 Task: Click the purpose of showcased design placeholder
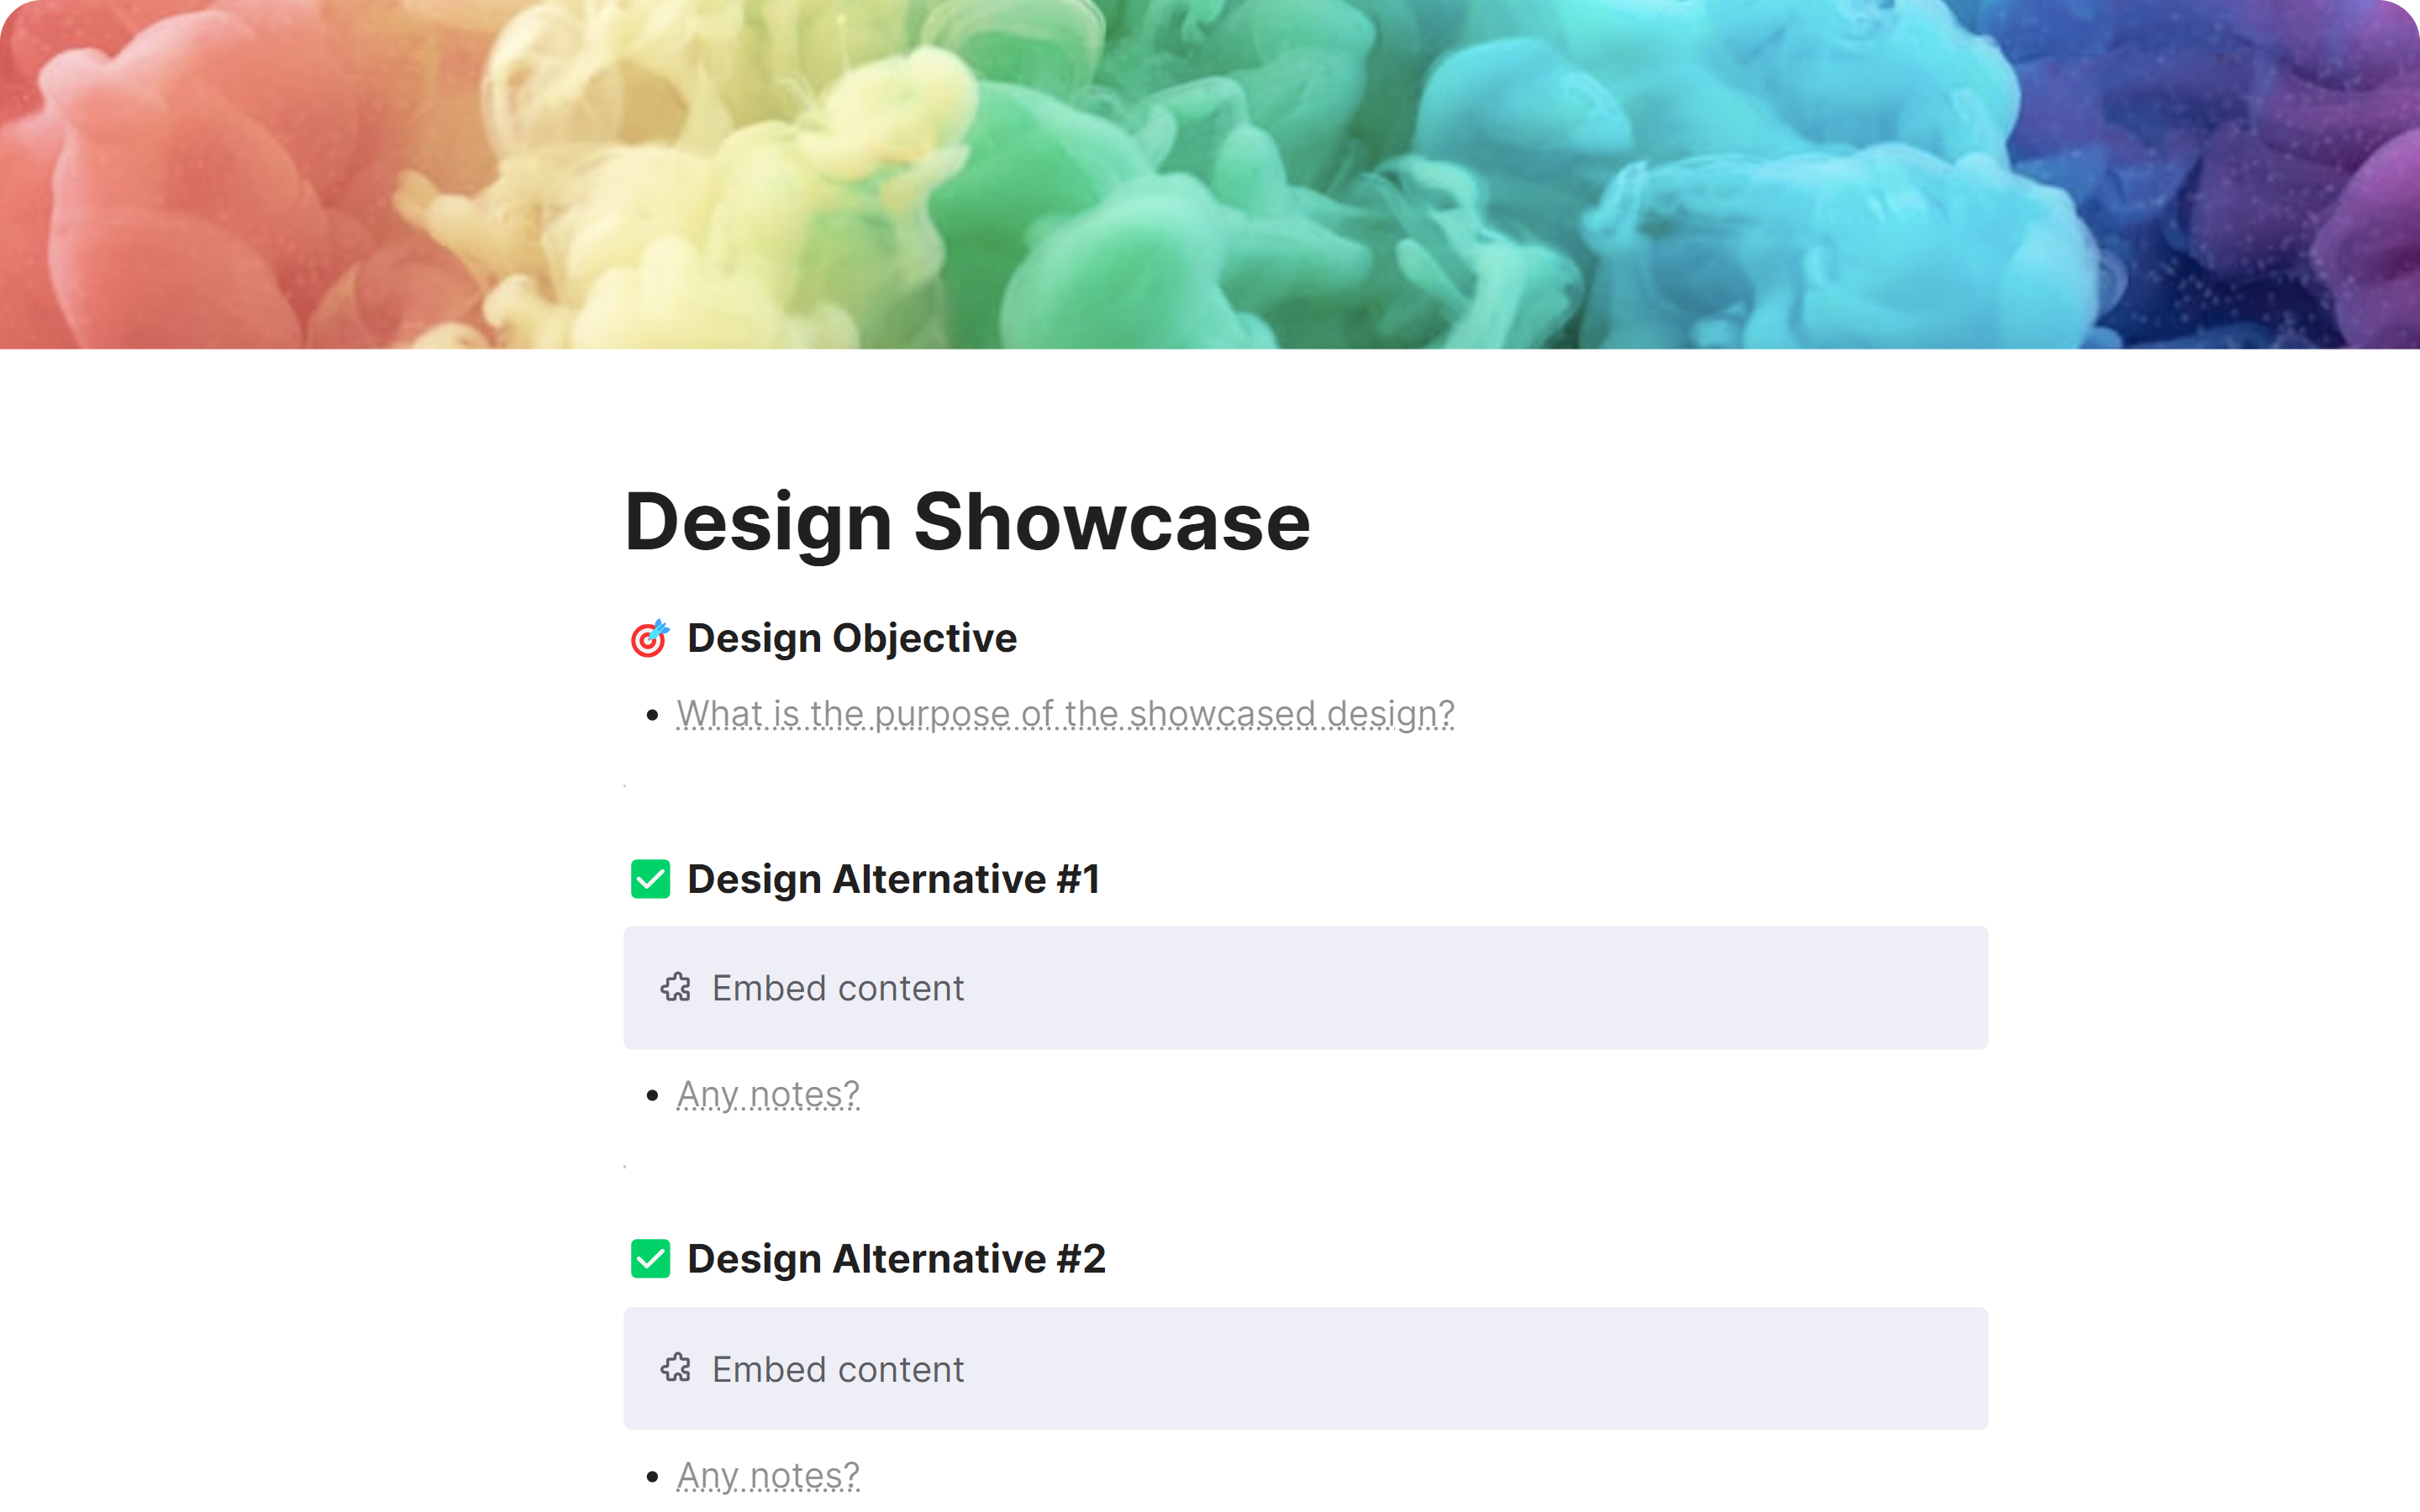[1065, 714]
